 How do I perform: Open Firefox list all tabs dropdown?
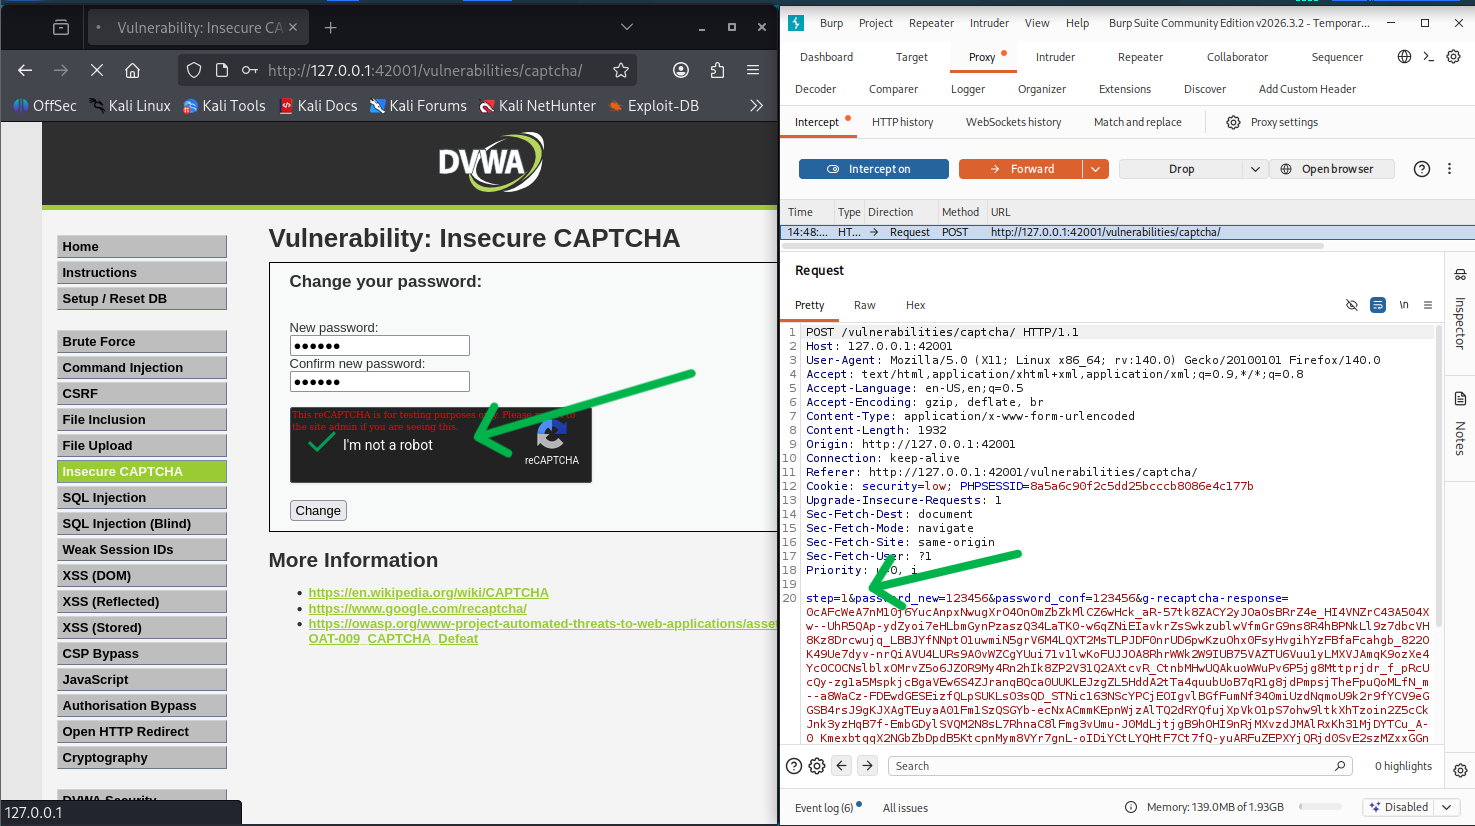click(x=627, y=27)
